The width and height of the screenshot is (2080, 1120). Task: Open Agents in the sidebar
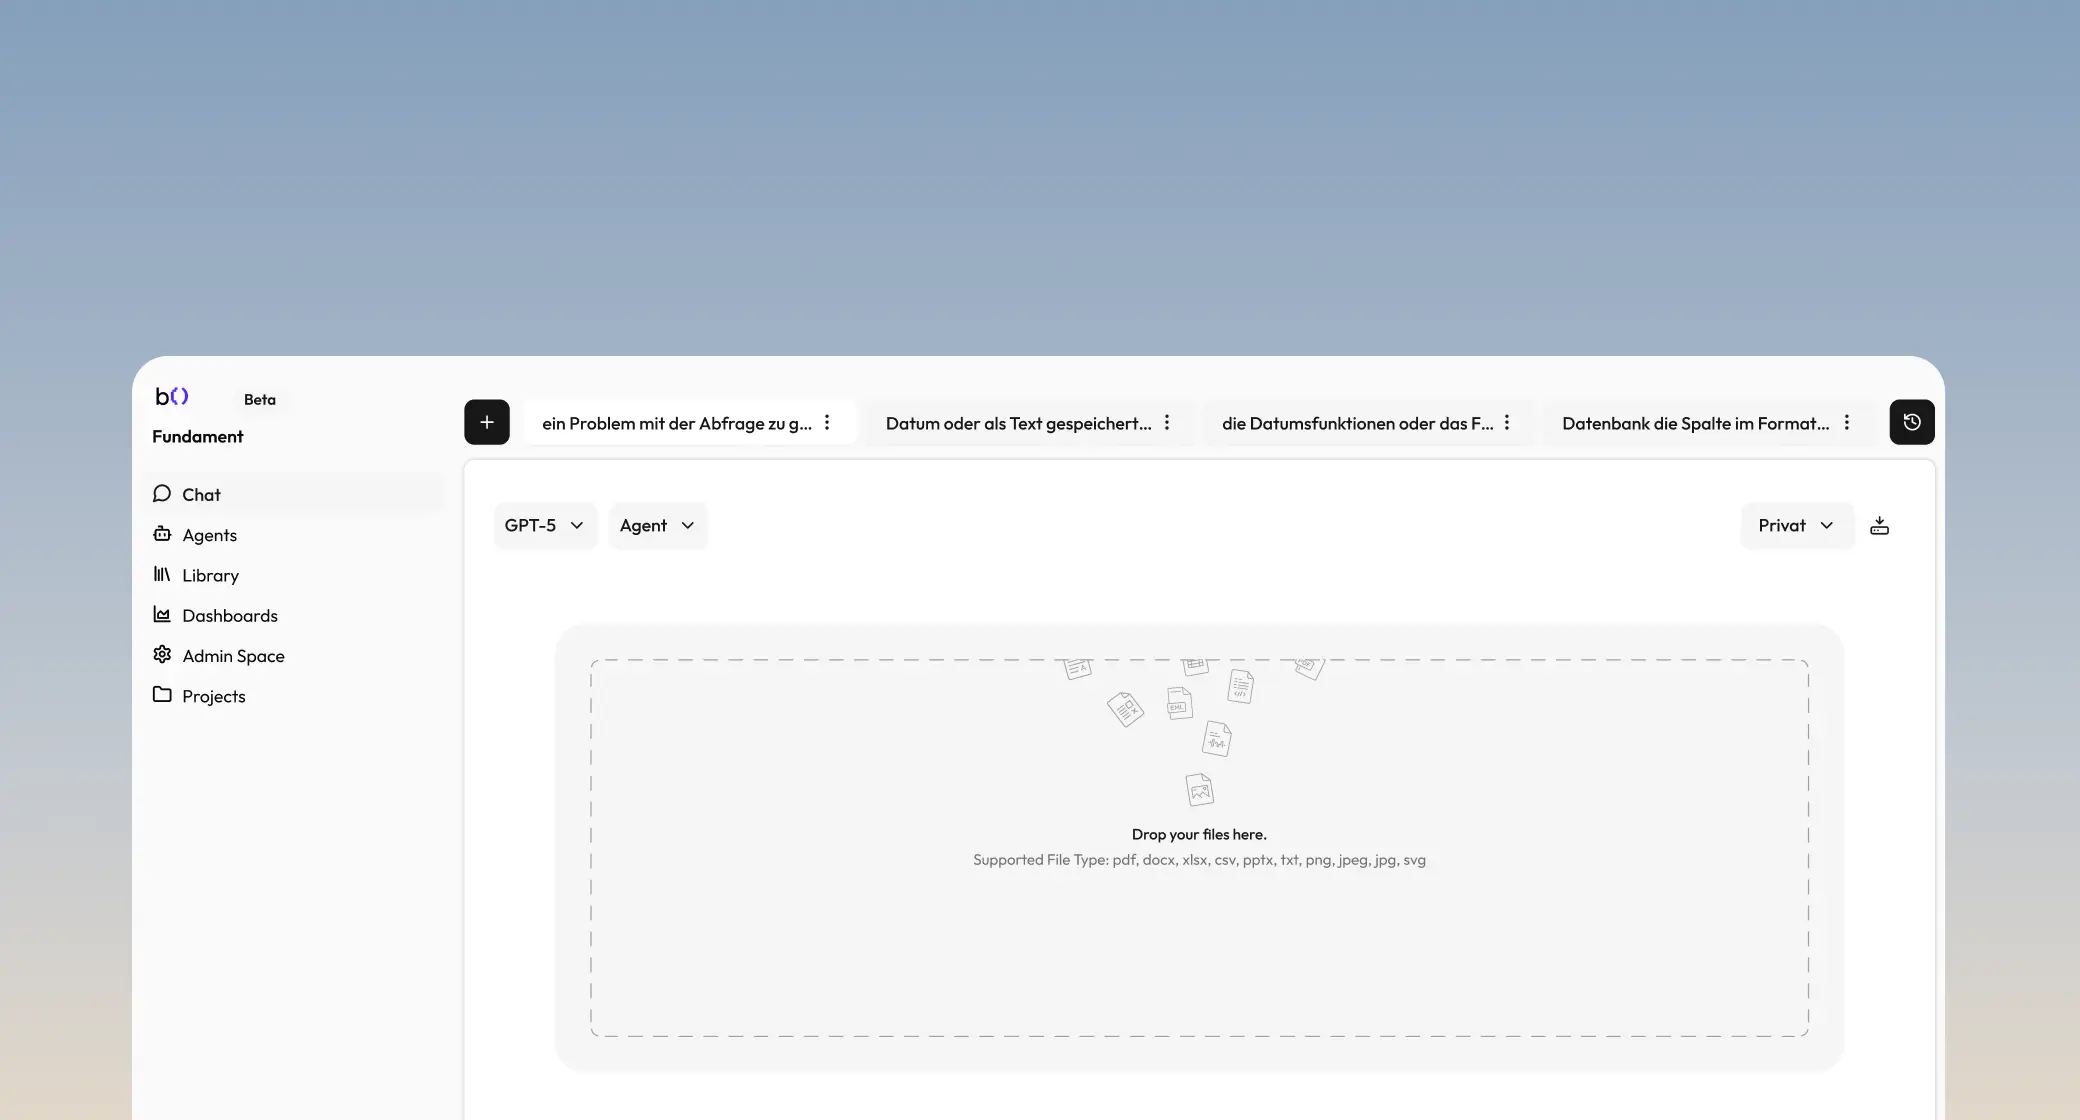(x=209, y=535)
